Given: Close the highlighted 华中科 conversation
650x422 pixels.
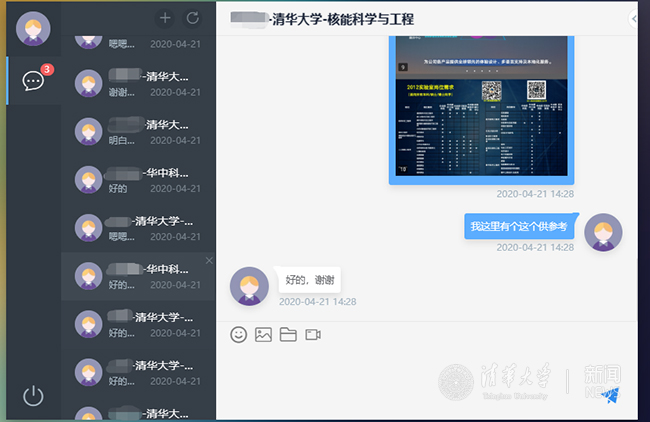Looking at the screenshot, I should [209, 260].
